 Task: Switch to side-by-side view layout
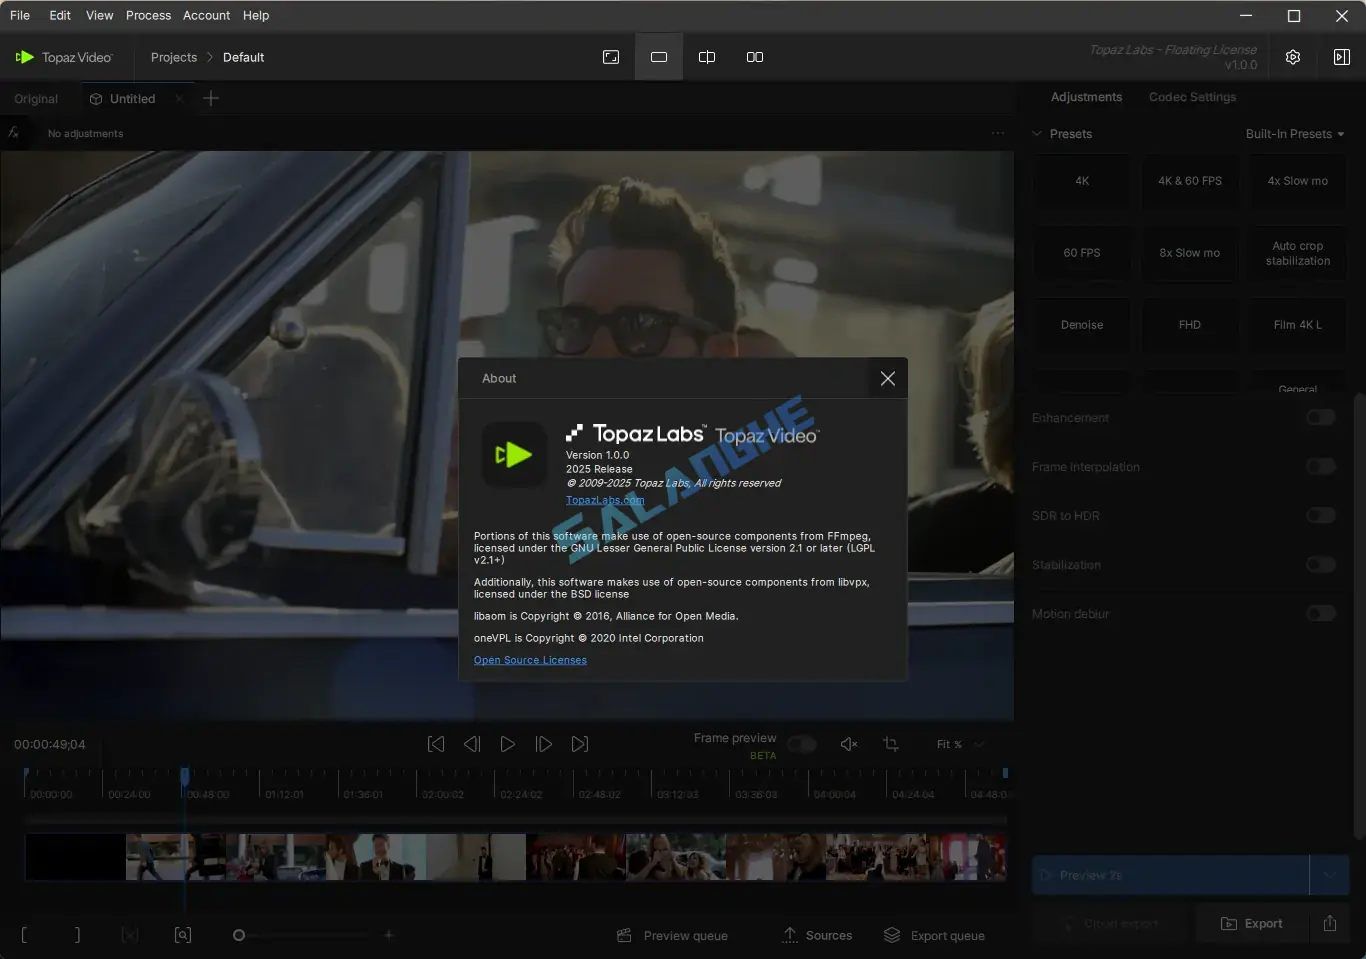(x=755, y=57)
